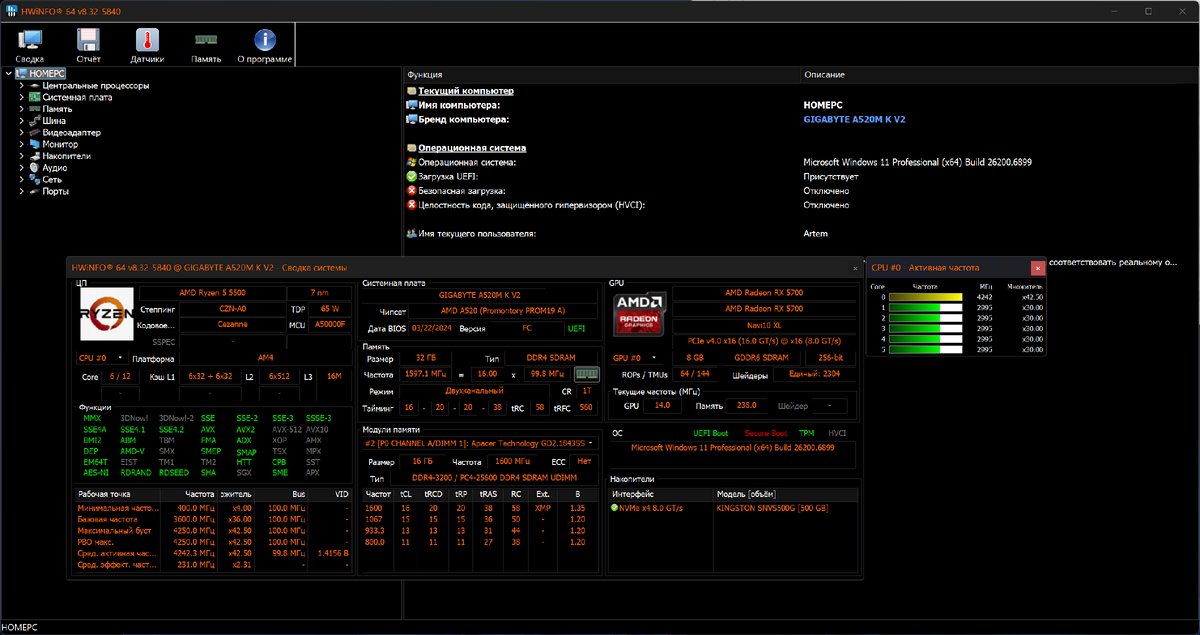Expand the Видеоадаптер tree node
This screenshot has width=1200, height=635.
21,133
